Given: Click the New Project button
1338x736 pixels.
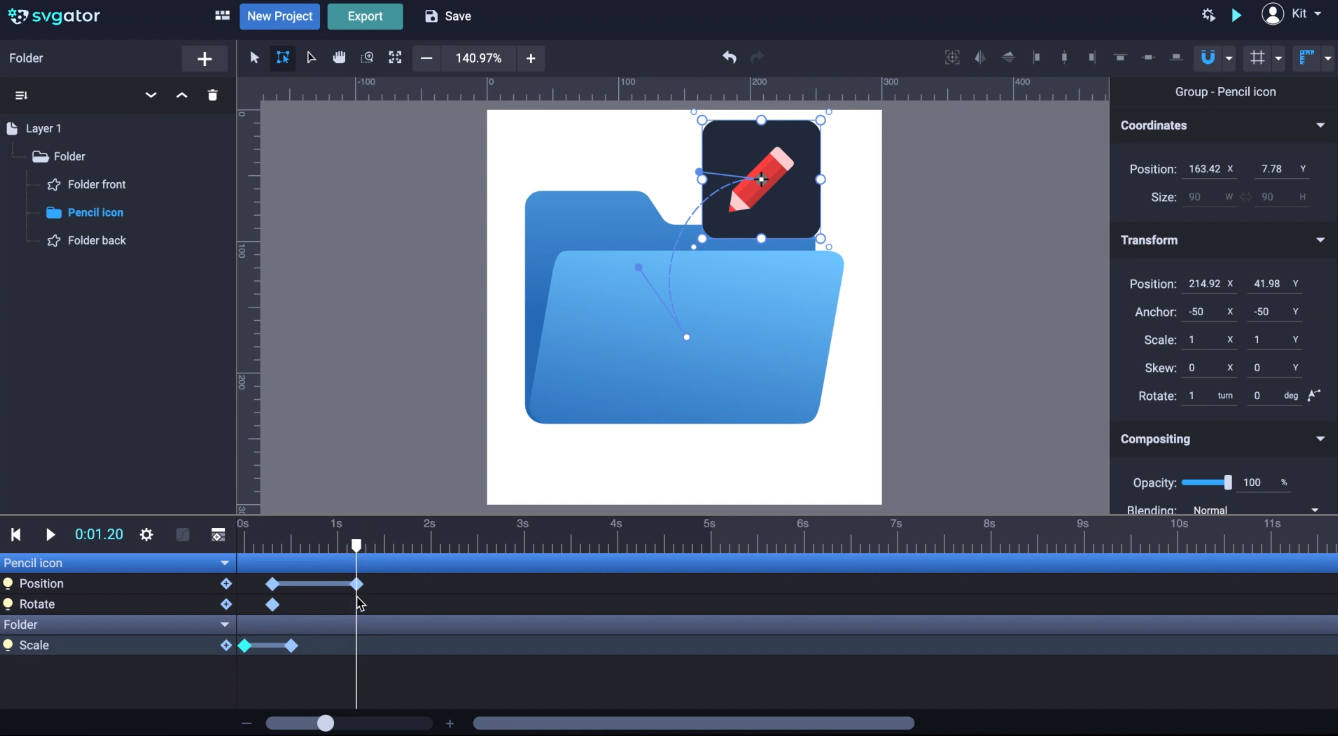Looking at the screenshot, I should [280, 16].
